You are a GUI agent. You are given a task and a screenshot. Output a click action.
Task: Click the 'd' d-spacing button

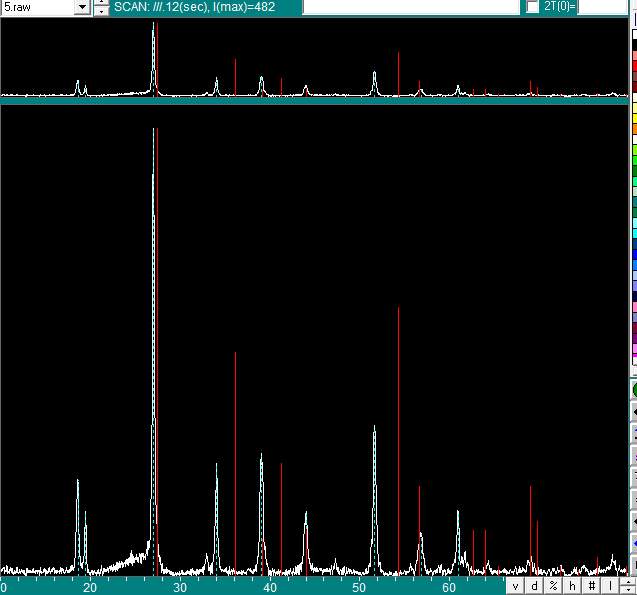pos(534,586)
